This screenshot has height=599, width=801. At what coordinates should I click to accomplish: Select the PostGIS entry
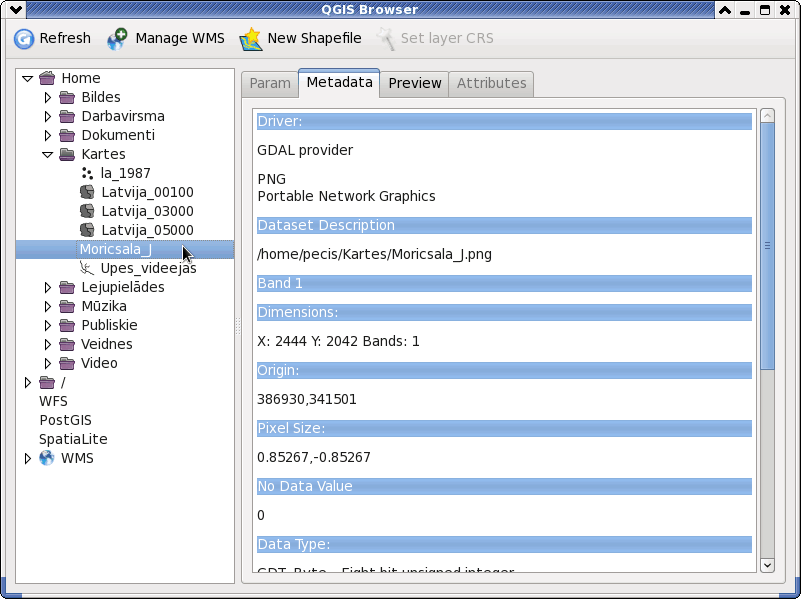click(x=65, y=420)
